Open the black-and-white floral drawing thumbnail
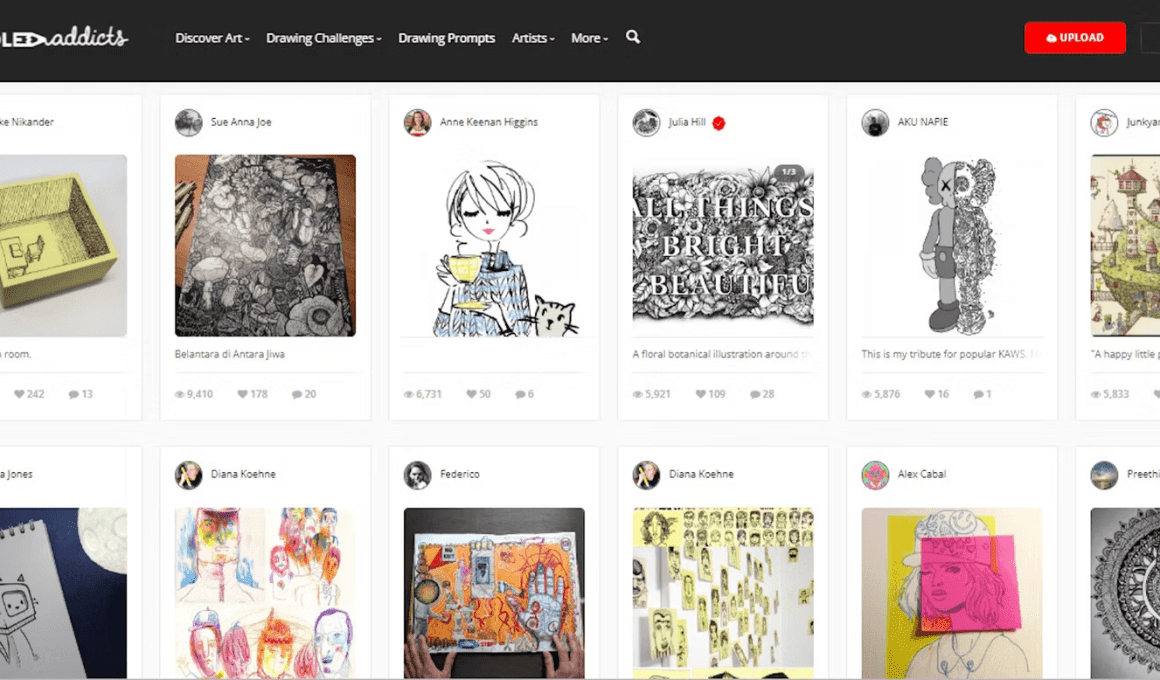The width and height of the screenshot is (1160, 680). click(265, 246)
